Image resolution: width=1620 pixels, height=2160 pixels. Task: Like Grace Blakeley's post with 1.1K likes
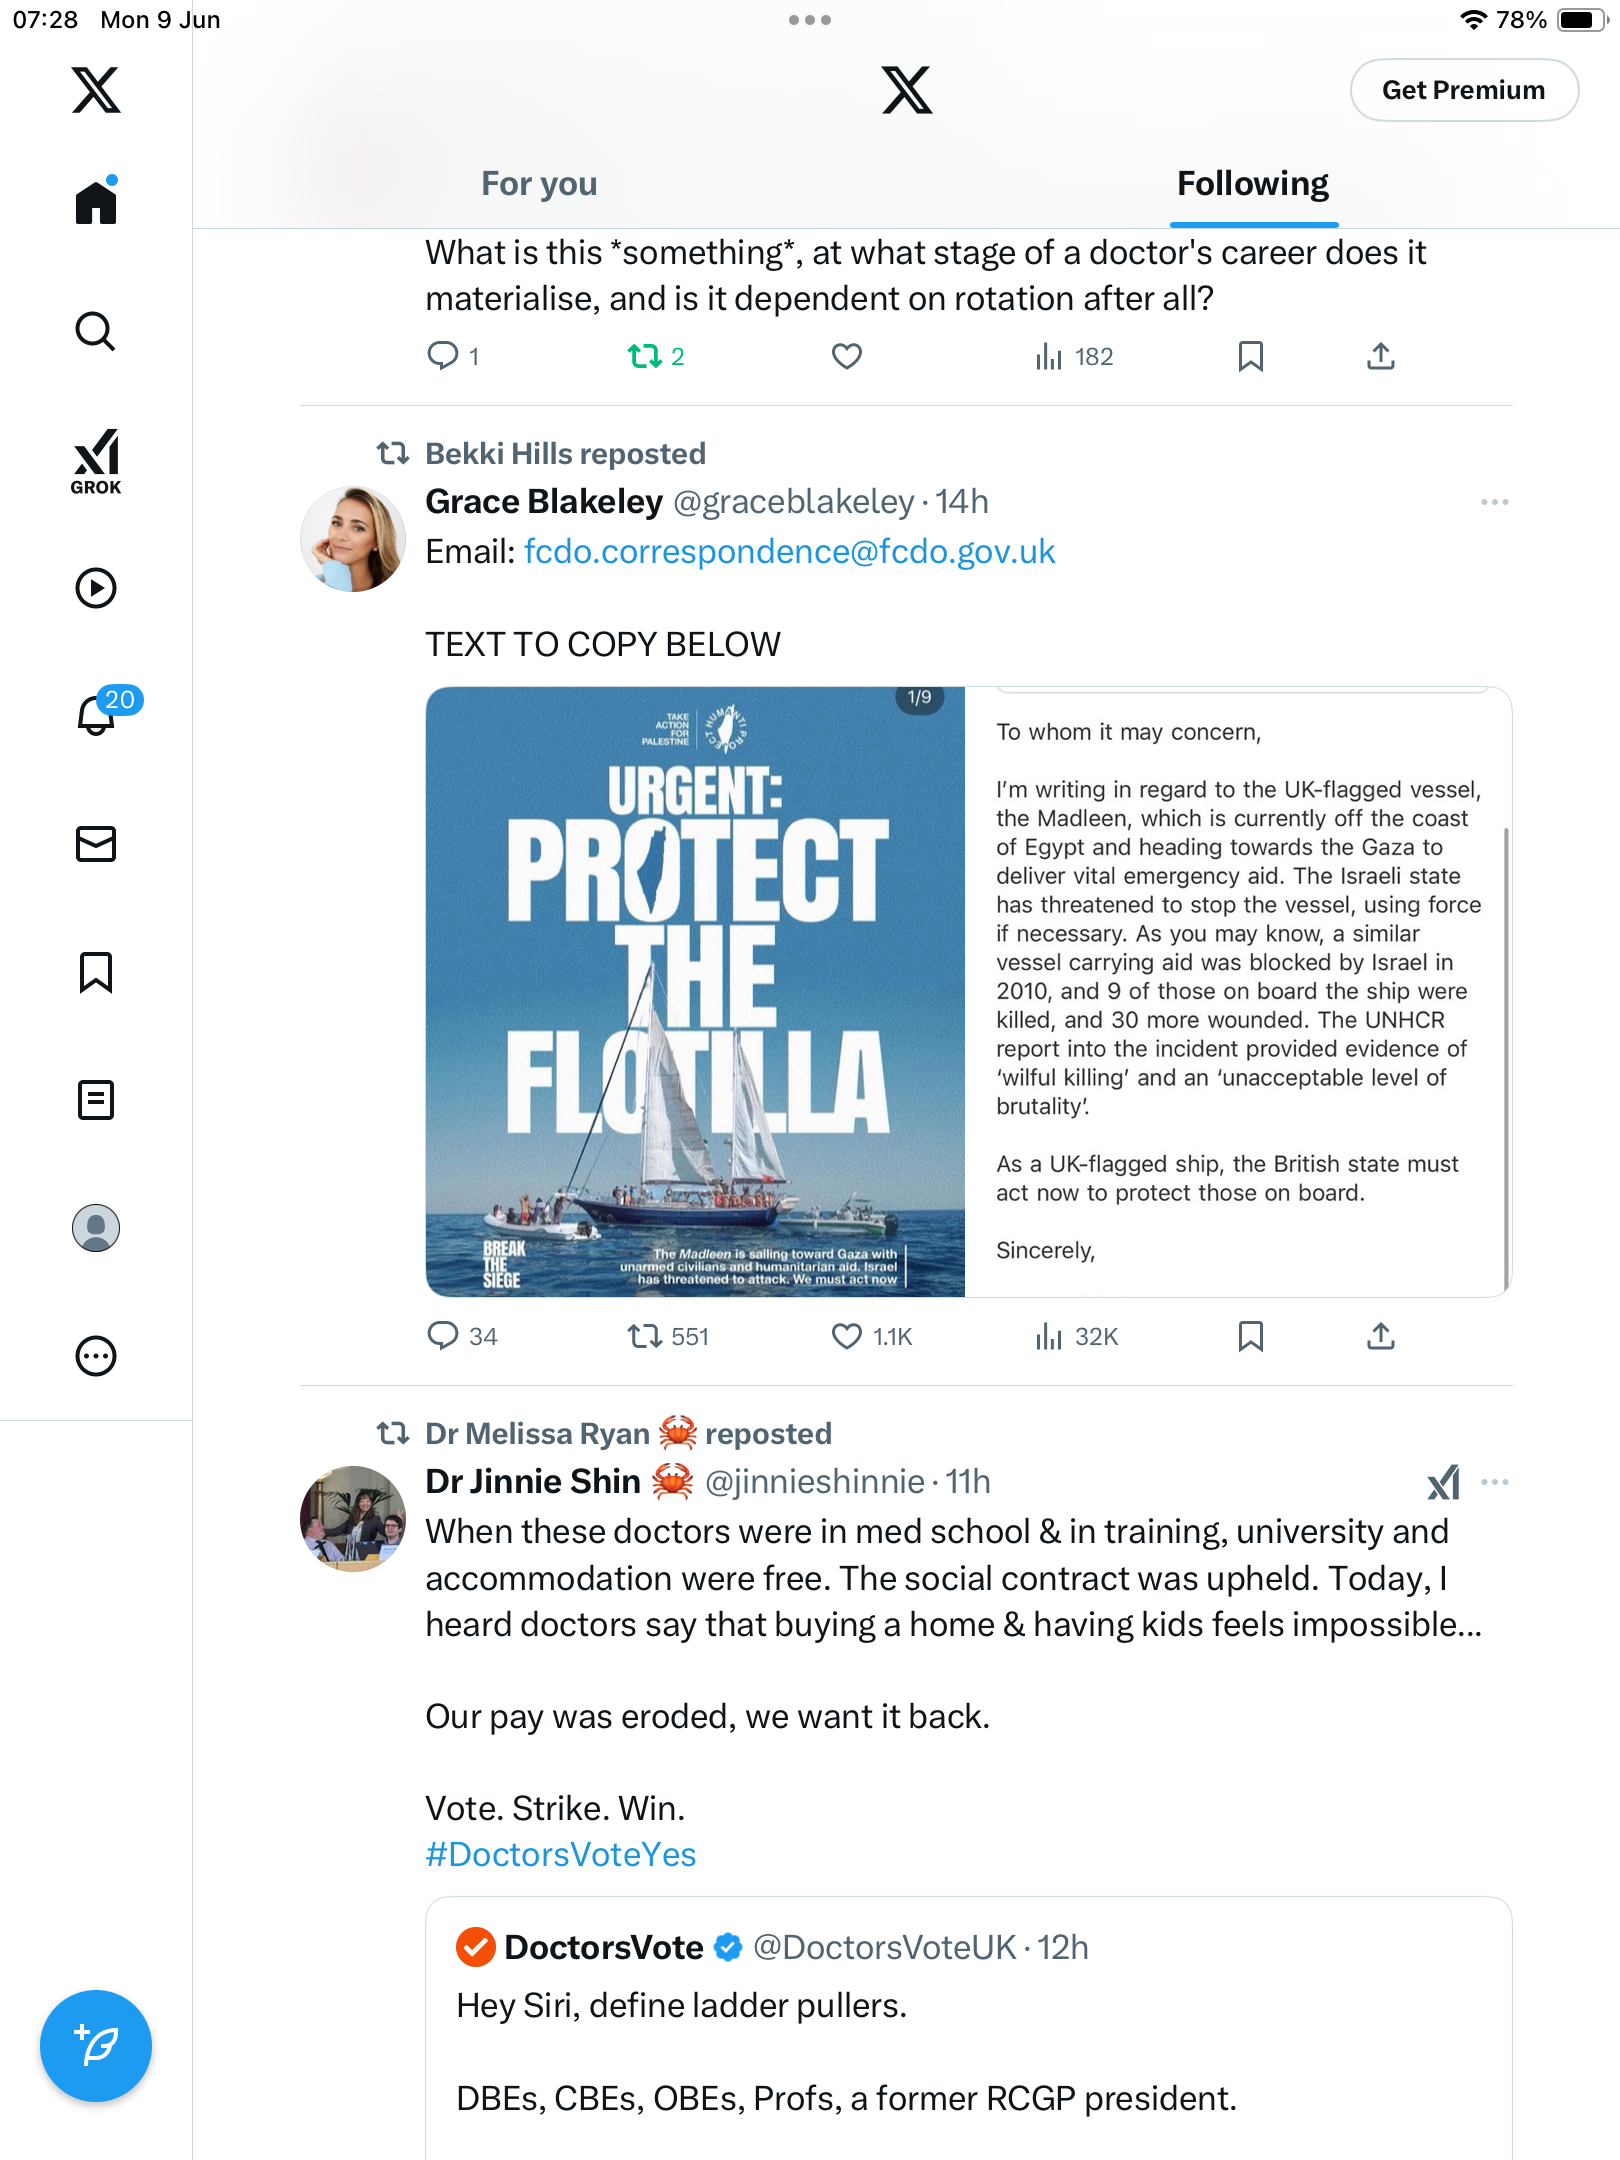click(872, 1336)
